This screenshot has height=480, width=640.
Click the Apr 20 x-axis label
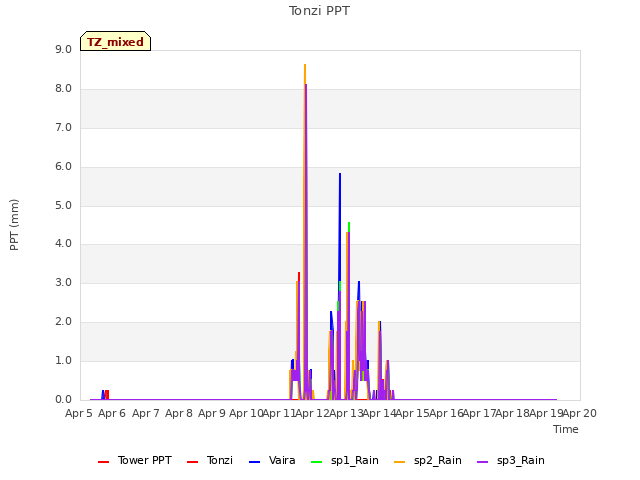coord(580,413)
